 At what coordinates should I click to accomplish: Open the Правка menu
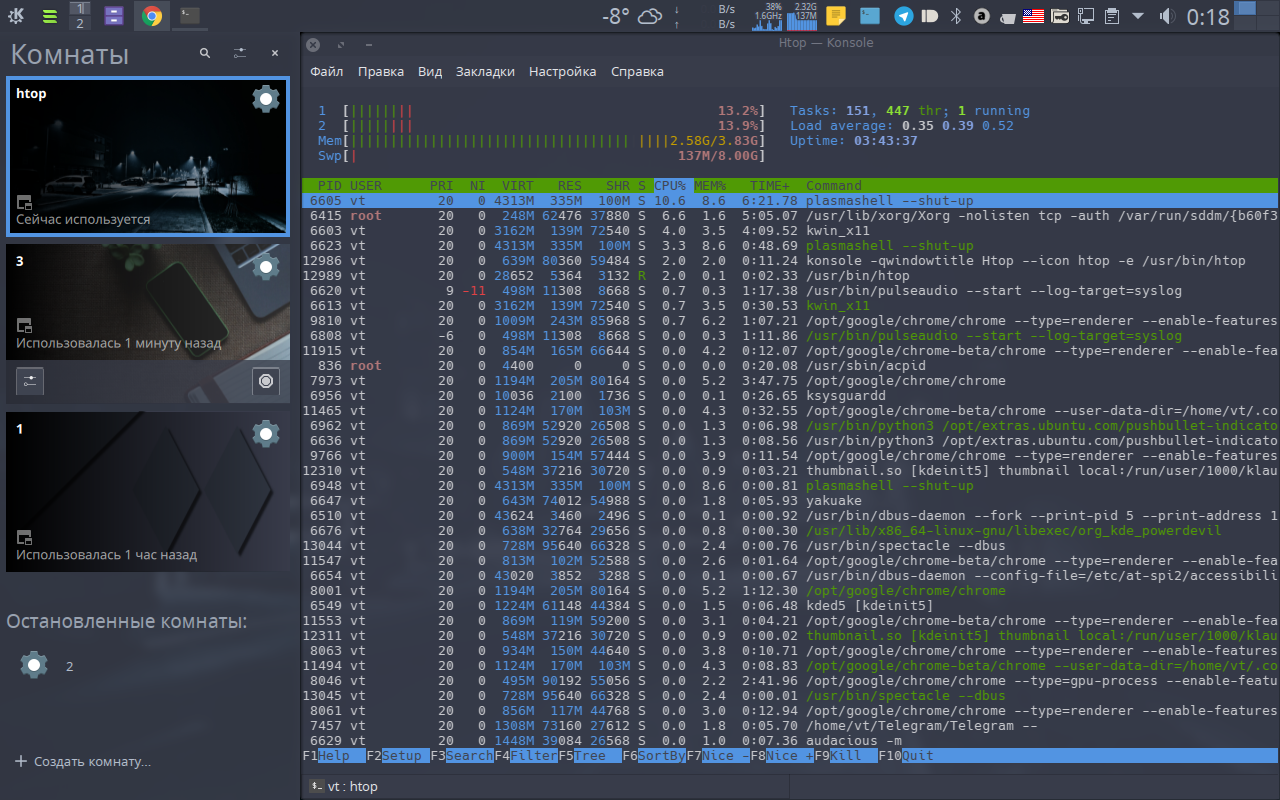[381, 71]
